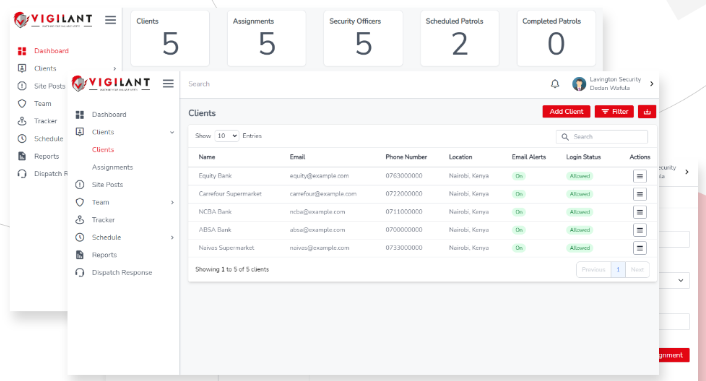Click equity@example.com email cell

click(x=319, y=176)
